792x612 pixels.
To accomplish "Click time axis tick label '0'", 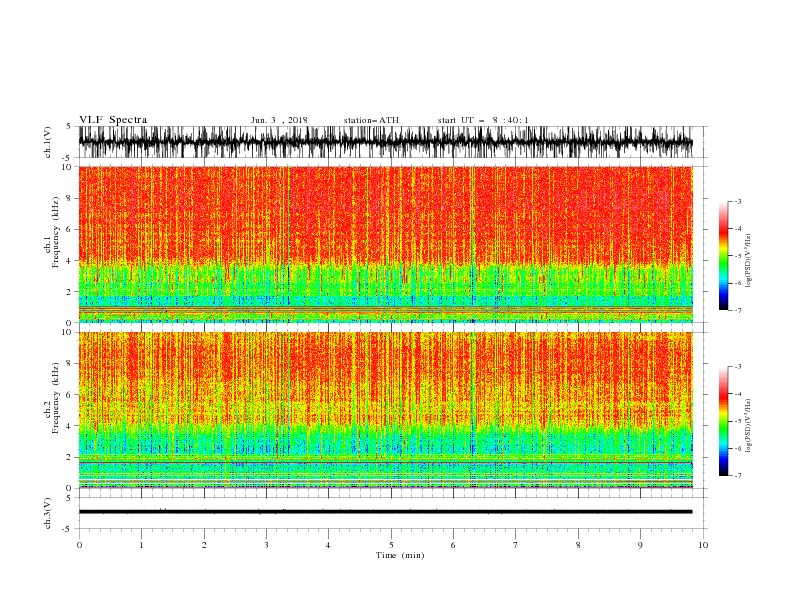I will (79, 545).
